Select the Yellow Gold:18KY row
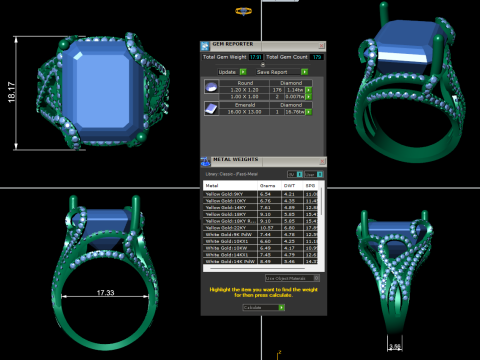 tap(260, 214)
